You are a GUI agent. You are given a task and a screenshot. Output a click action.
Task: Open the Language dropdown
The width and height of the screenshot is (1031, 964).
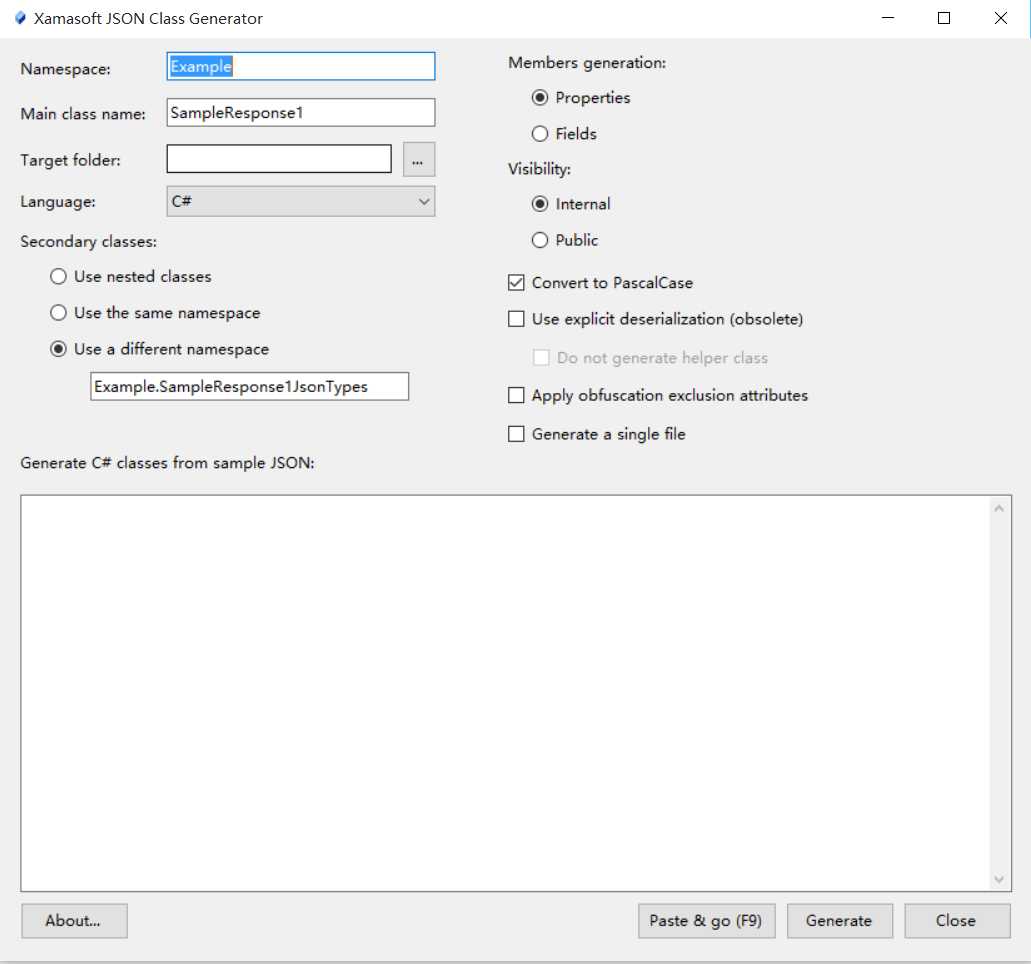click(300, 201)
